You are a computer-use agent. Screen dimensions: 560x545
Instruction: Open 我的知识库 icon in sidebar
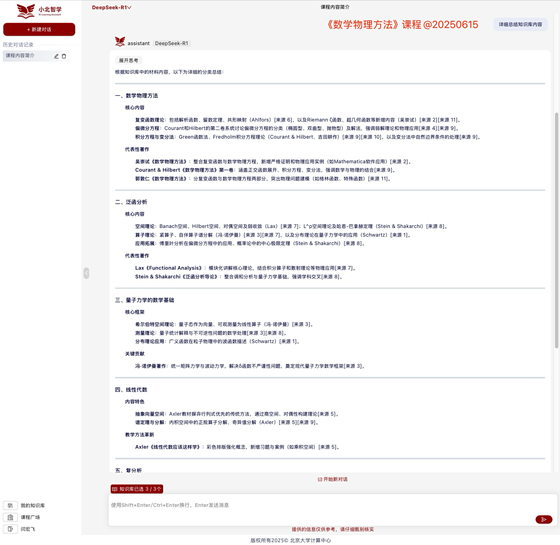10,505
